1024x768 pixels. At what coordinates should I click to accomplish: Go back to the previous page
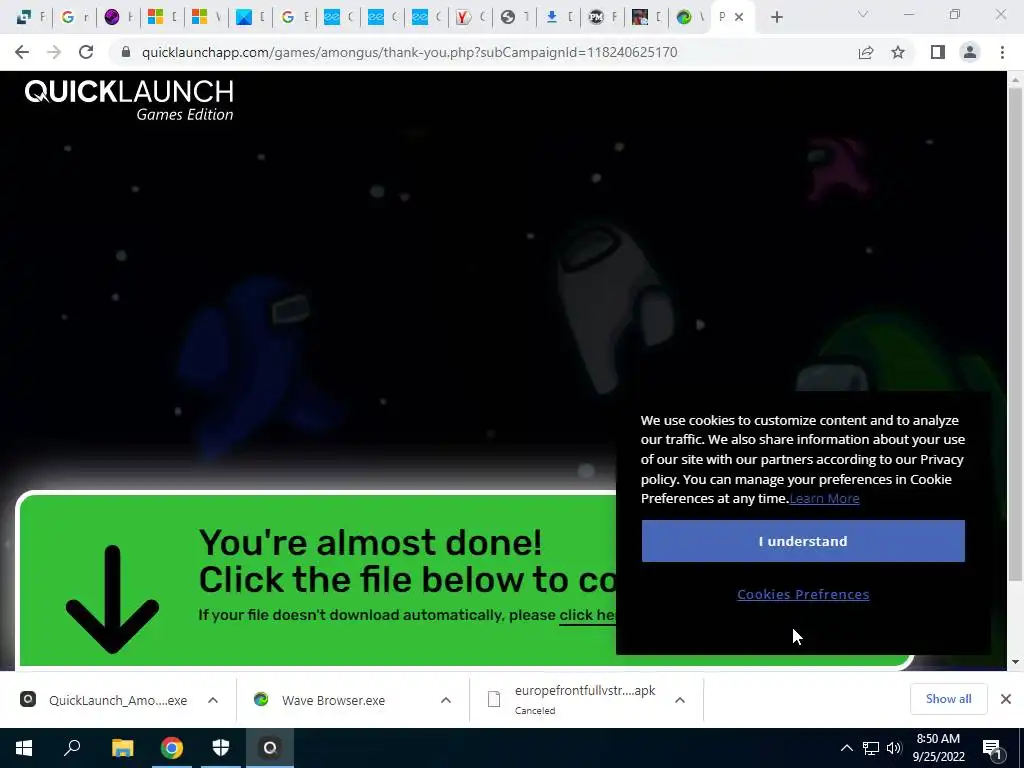coord(22,52)
